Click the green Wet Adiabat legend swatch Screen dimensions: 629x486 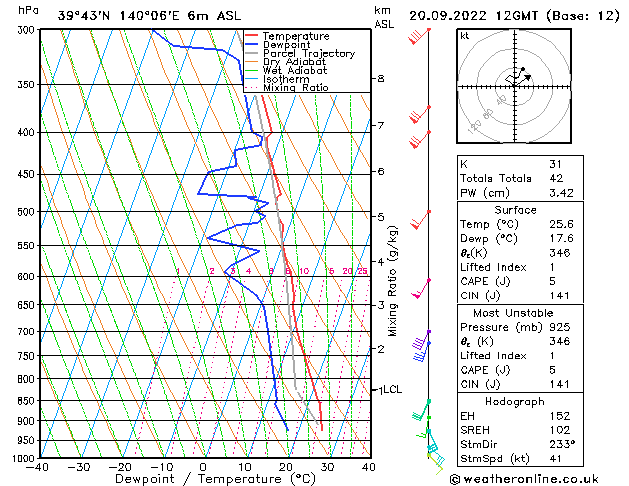coord(251,70)
